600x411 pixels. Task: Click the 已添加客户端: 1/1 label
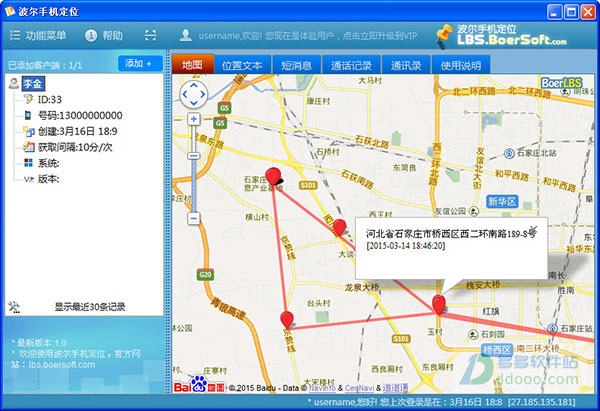pos(45,65)
